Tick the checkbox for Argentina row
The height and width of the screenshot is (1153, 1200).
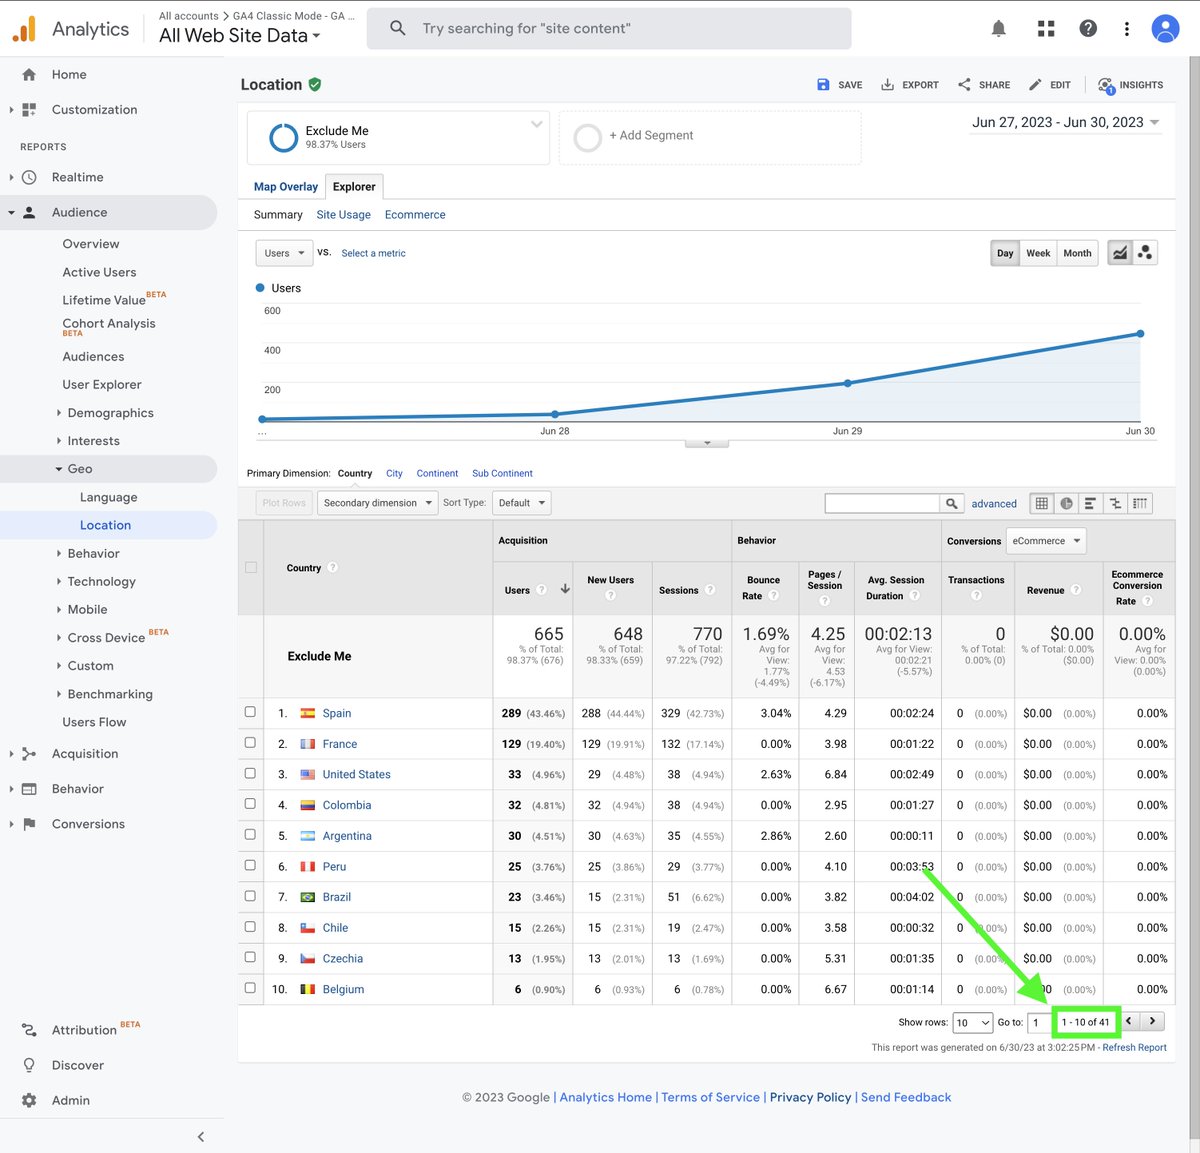pos(250,835)
